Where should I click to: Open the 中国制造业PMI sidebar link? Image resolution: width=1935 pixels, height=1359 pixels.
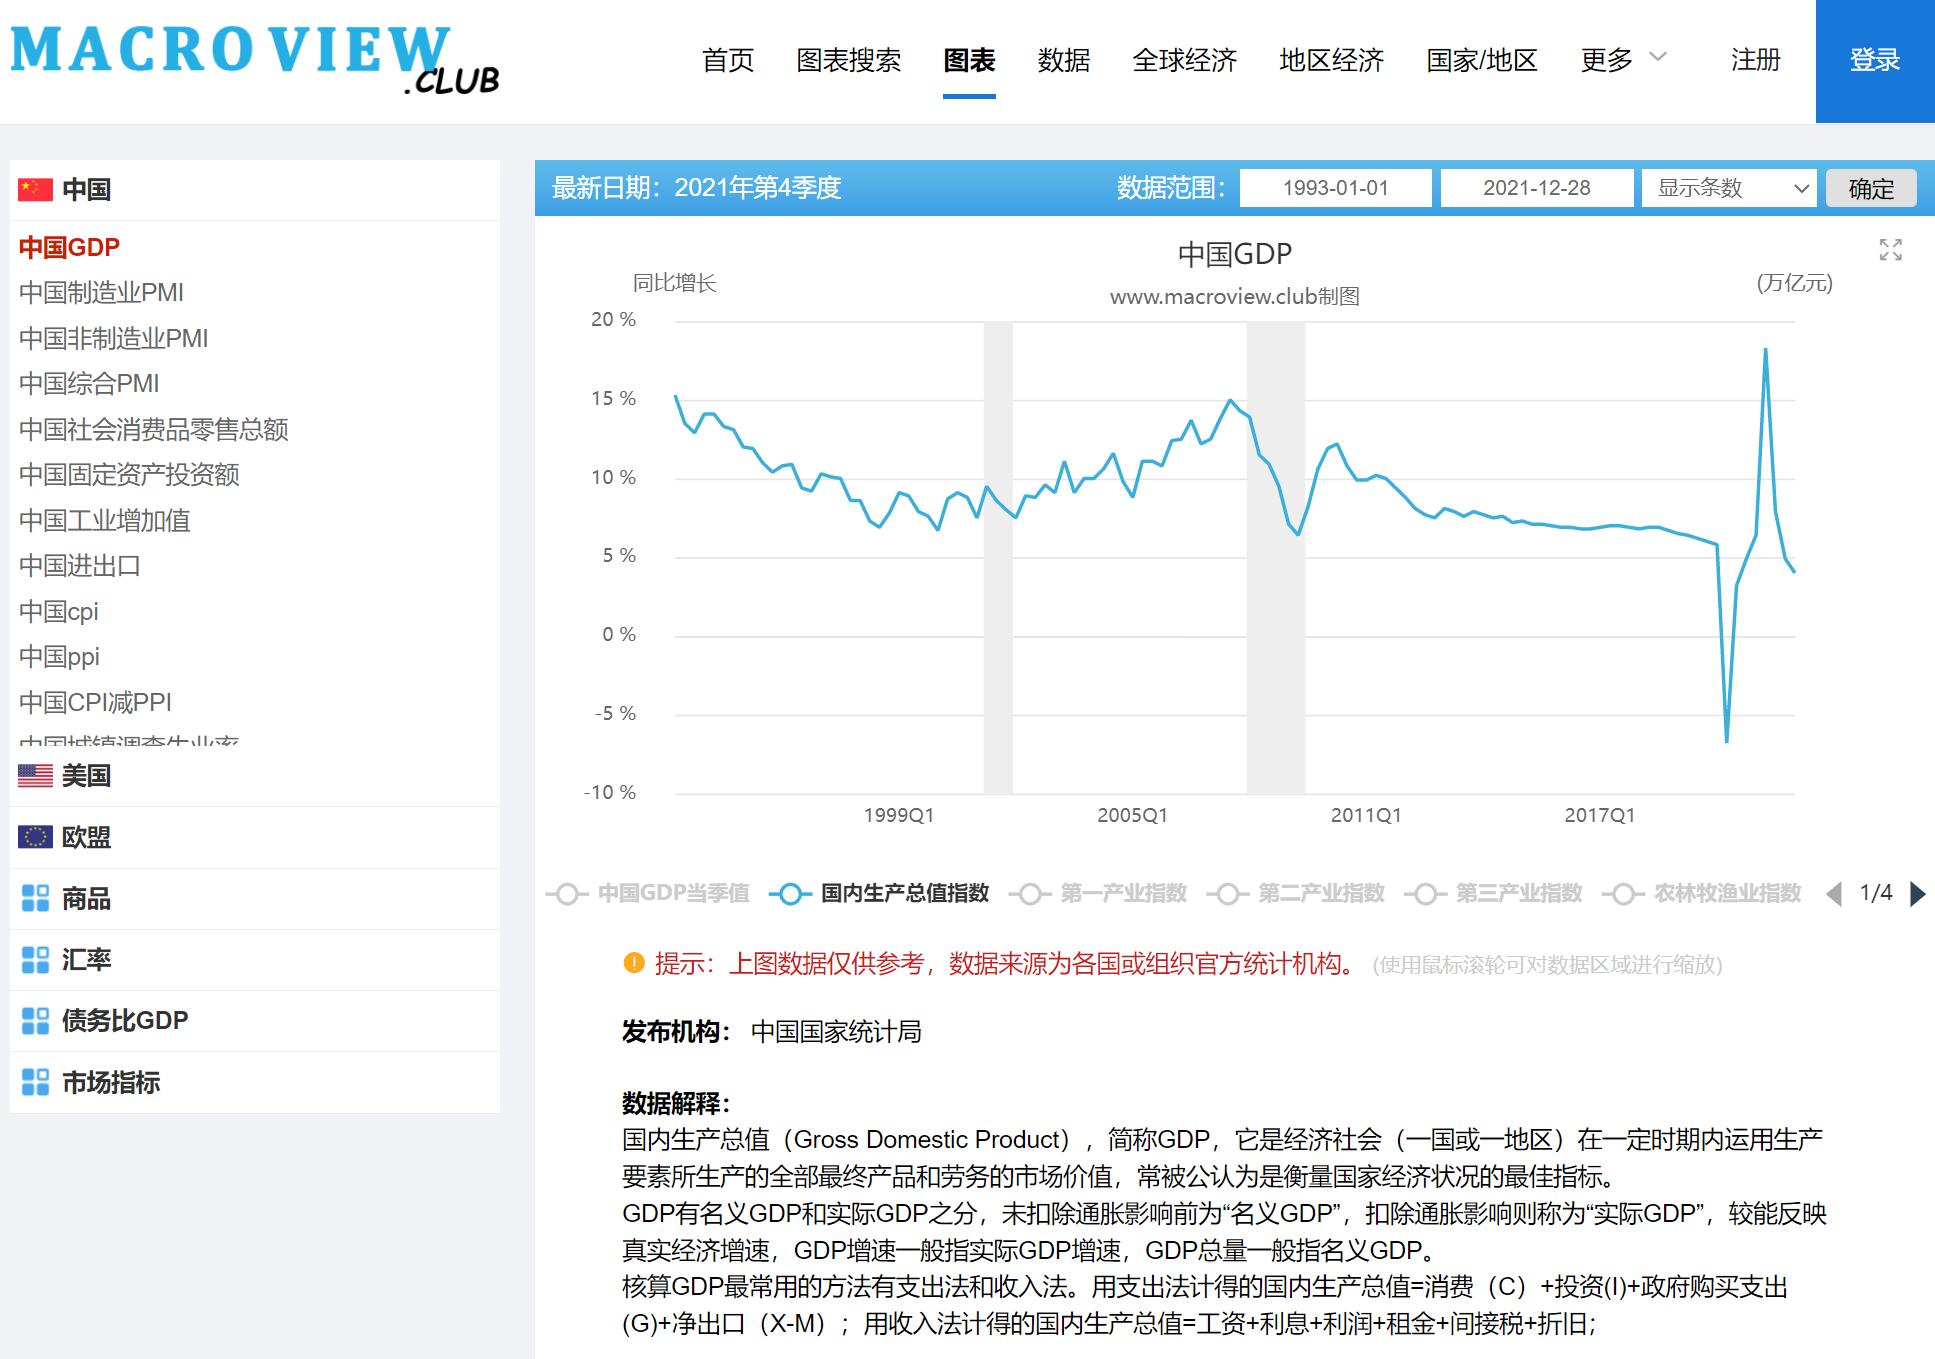(x=101, y=293)
